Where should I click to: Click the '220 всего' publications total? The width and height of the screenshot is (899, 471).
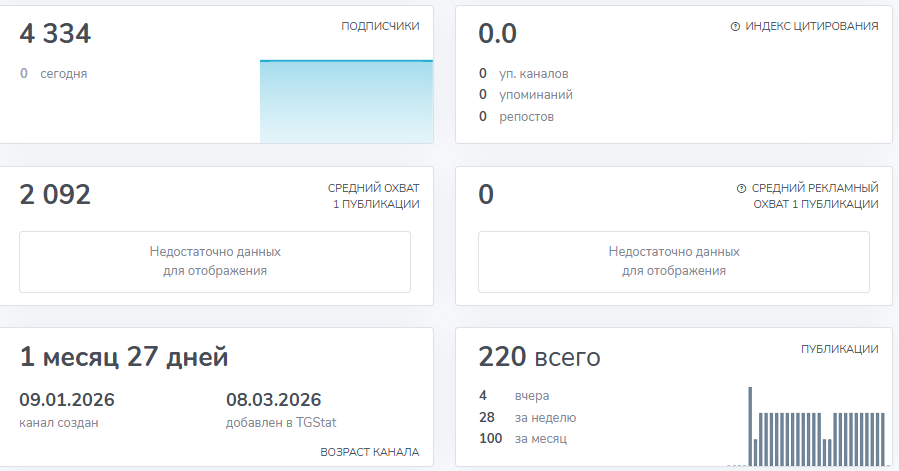click(x=539, y=357)
